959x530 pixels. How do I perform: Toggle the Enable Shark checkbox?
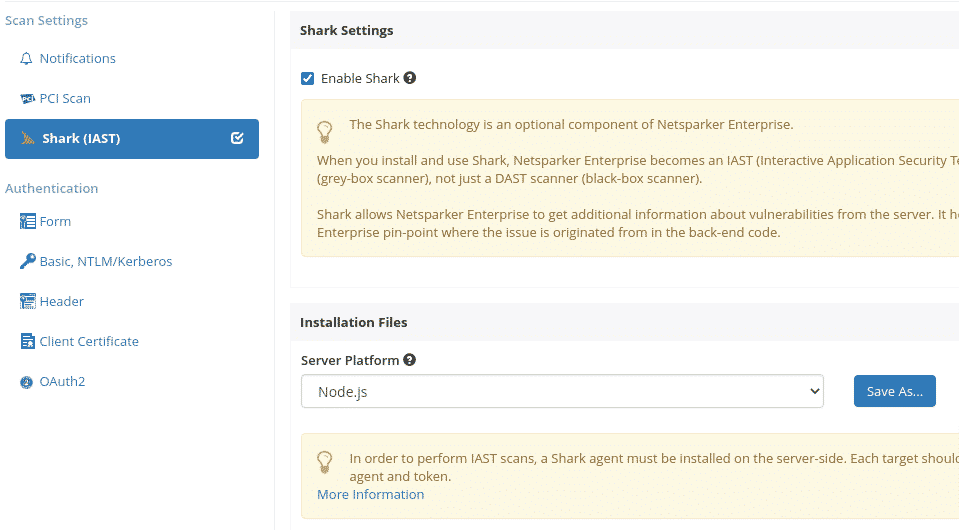pyautogui.click(x=308, y=78)
